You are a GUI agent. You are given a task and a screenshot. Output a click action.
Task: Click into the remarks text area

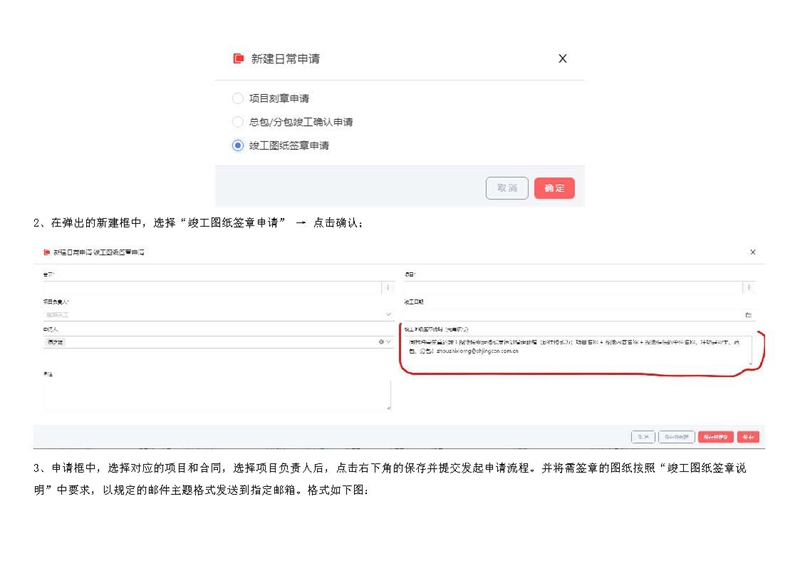pyautogui.click(x=215, y=394)
